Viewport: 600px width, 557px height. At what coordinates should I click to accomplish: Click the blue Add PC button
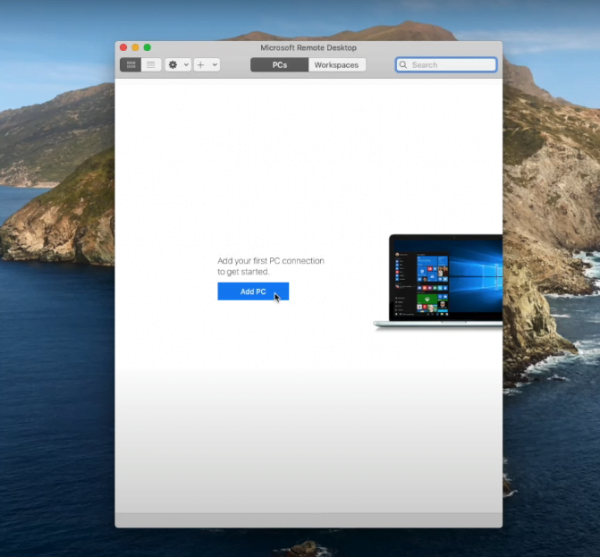coord(253,292)
